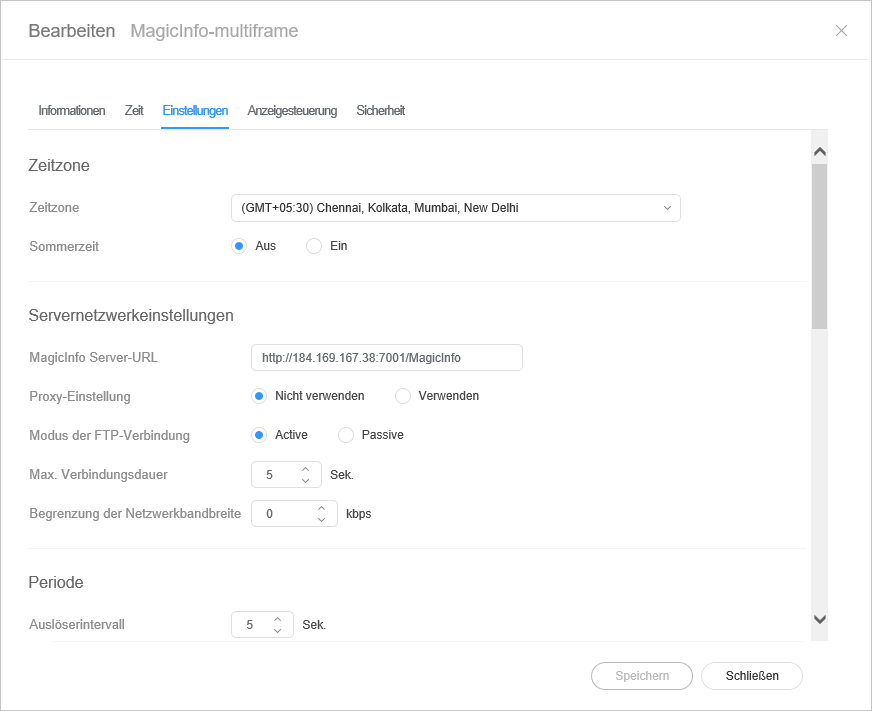Go to the Informationen tab
Image resolution: width=872 pixels, height=711 pixels.
click(x=72, y=111)
